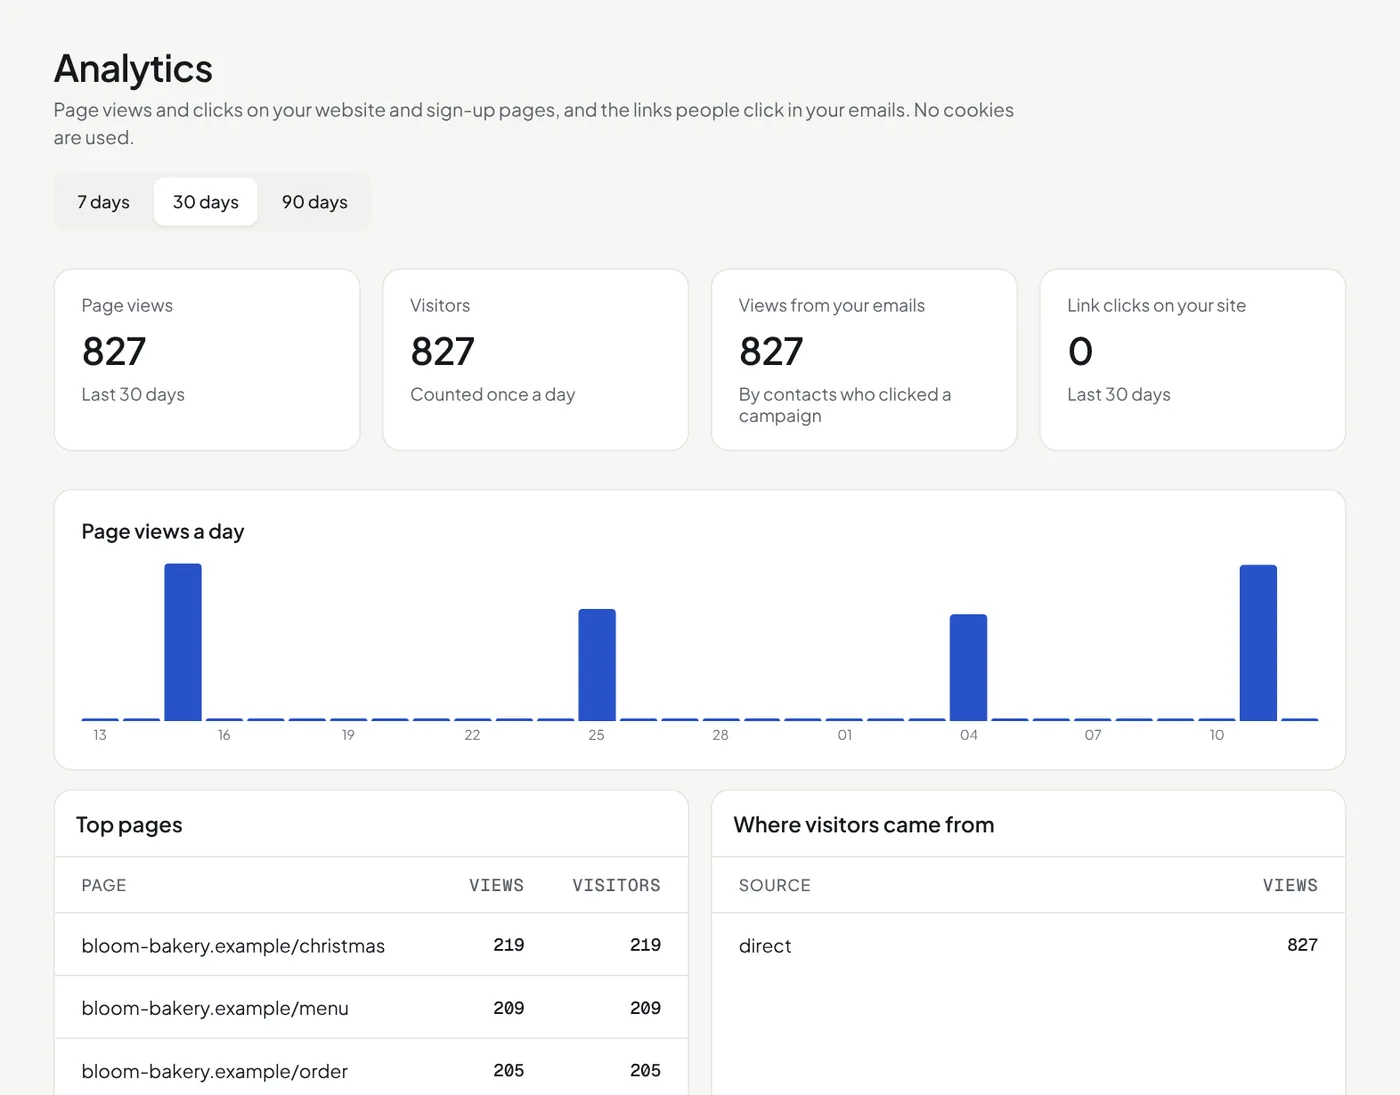Click the 01 date label on the chart axis
This screenshot has width=1400, height=1095.
(x=845, y=735)
